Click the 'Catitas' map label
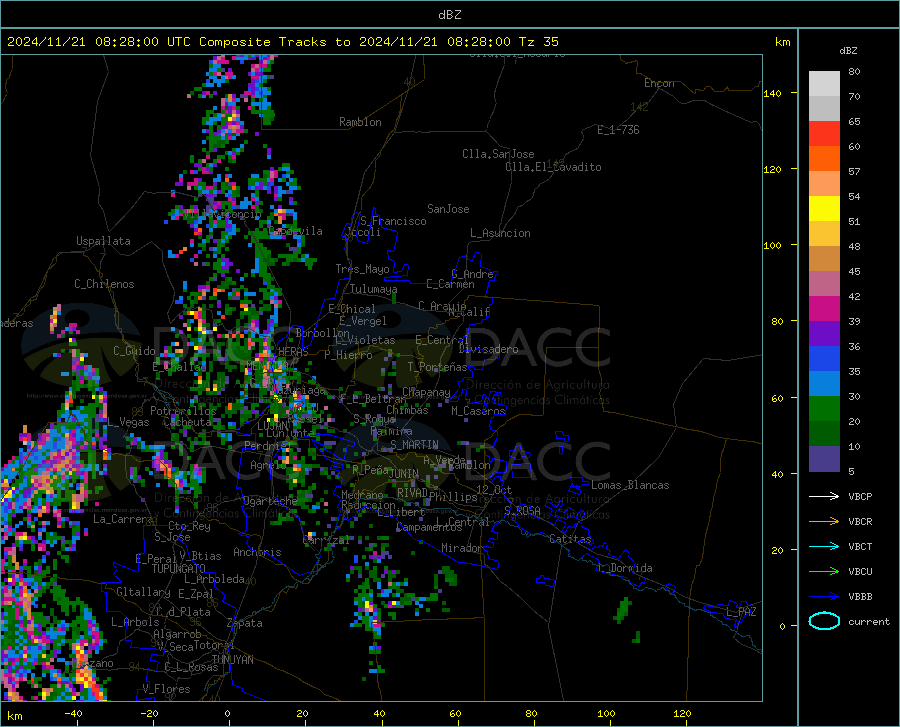This screenshot has width=900, height=727. [570, 539]
